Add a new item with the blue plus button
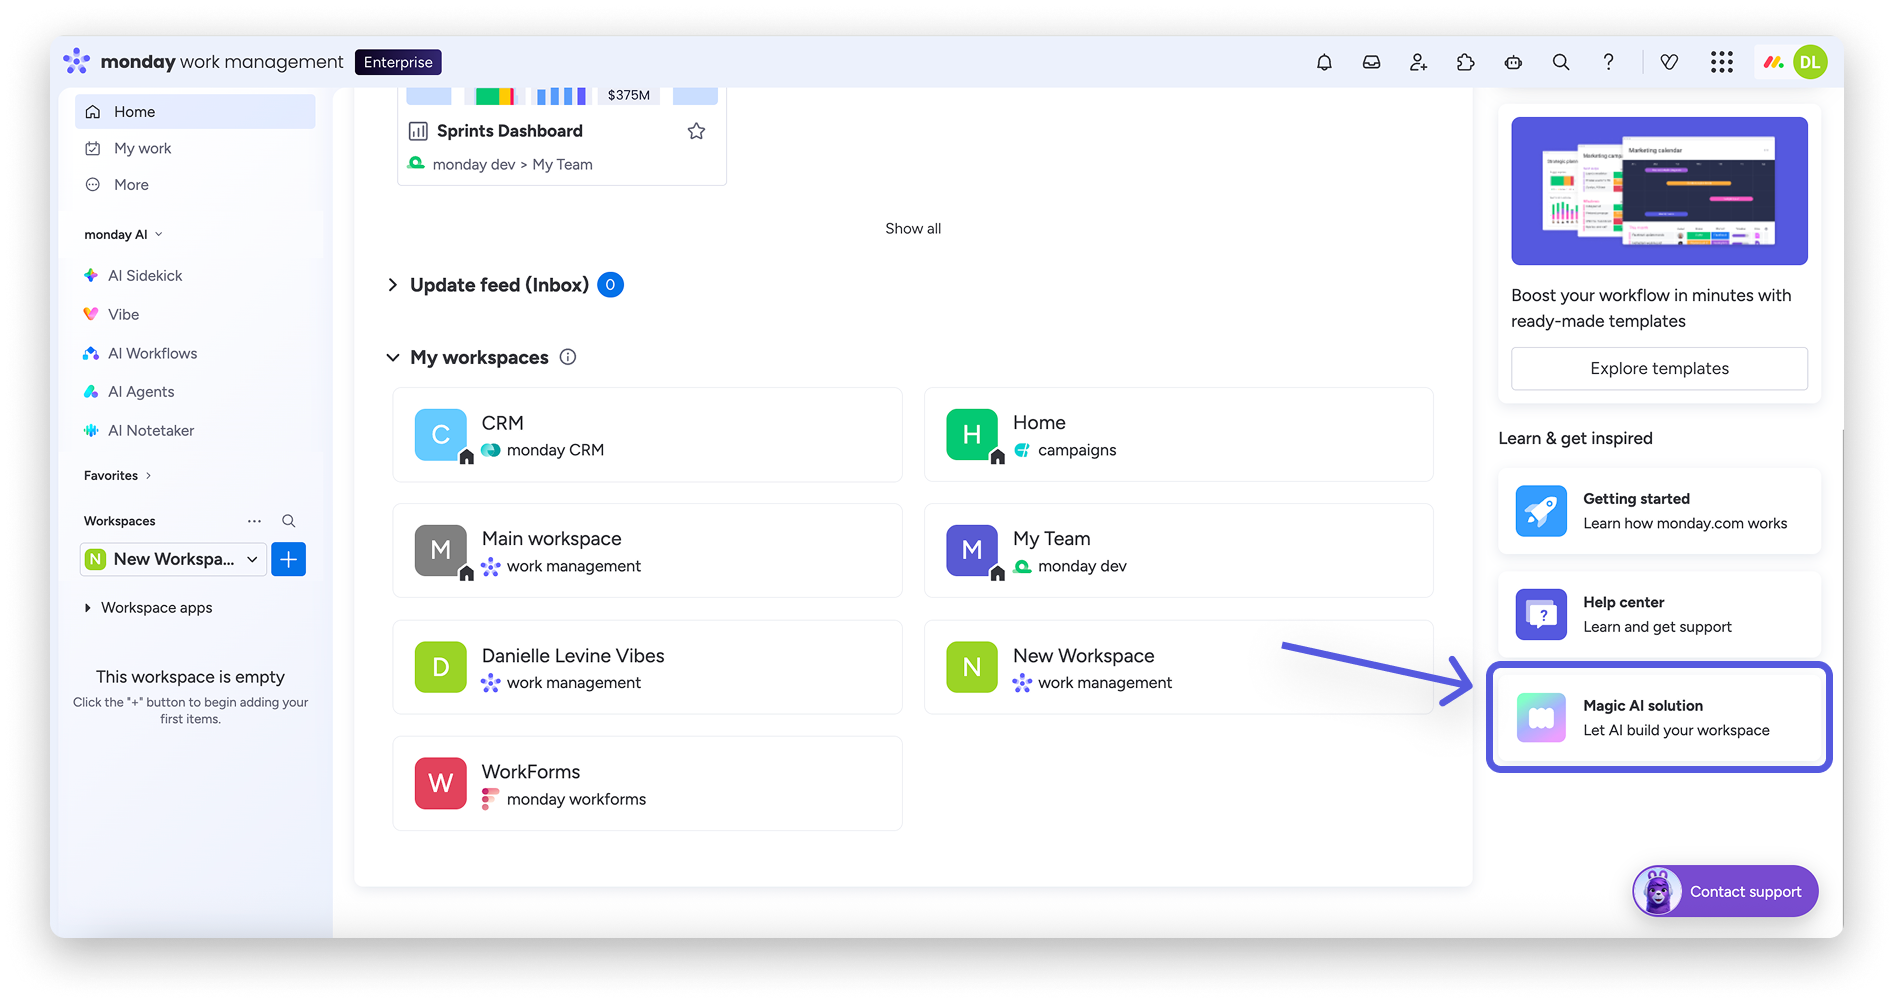This screenshot has width=1894, height=1003. (288, 559)
